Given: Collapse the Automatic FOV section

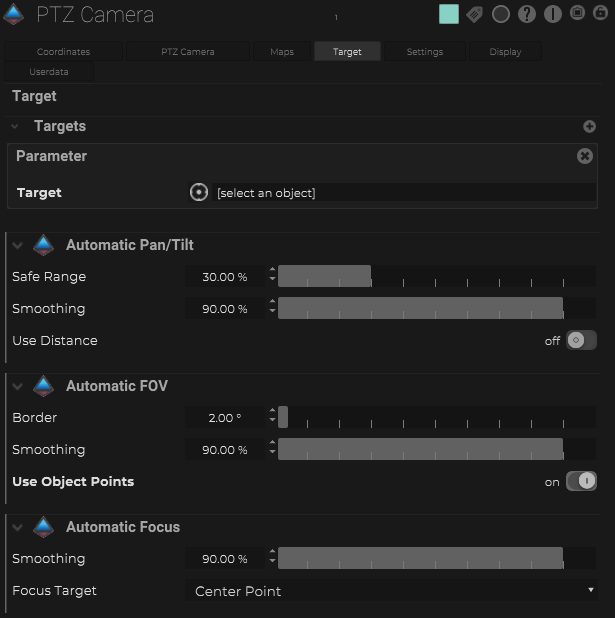Looking at the screenshot, I should tap(17, 386).
